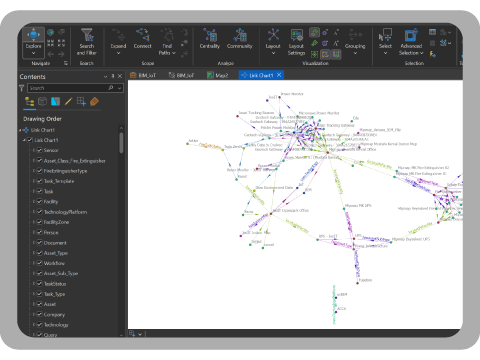The height and width of the screenshot is (360, 480).
Task: Uncheck the Workflow layer checkbox
Action: (x=39, y=263)
